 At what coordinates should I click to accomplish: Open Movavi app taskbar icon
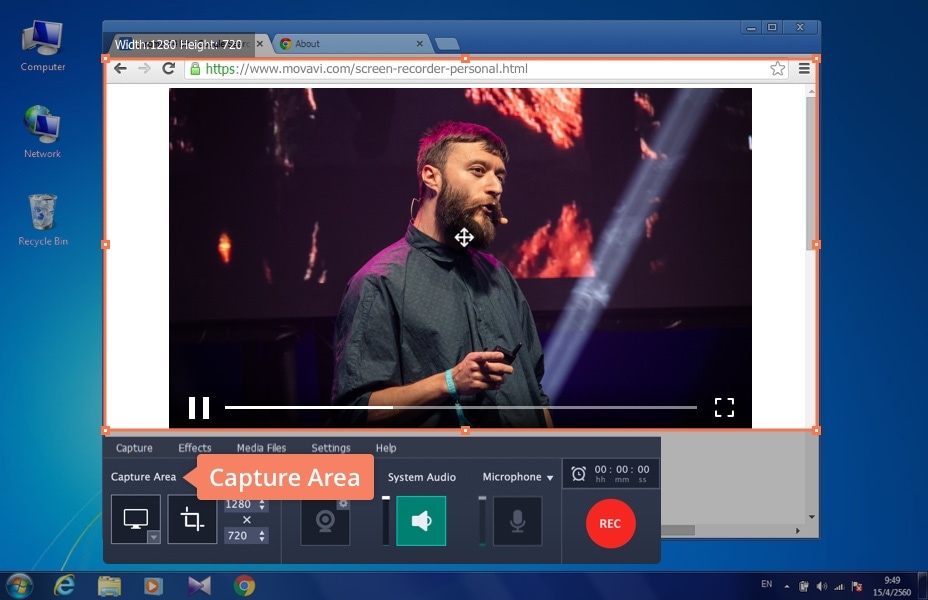click(199, 586)
